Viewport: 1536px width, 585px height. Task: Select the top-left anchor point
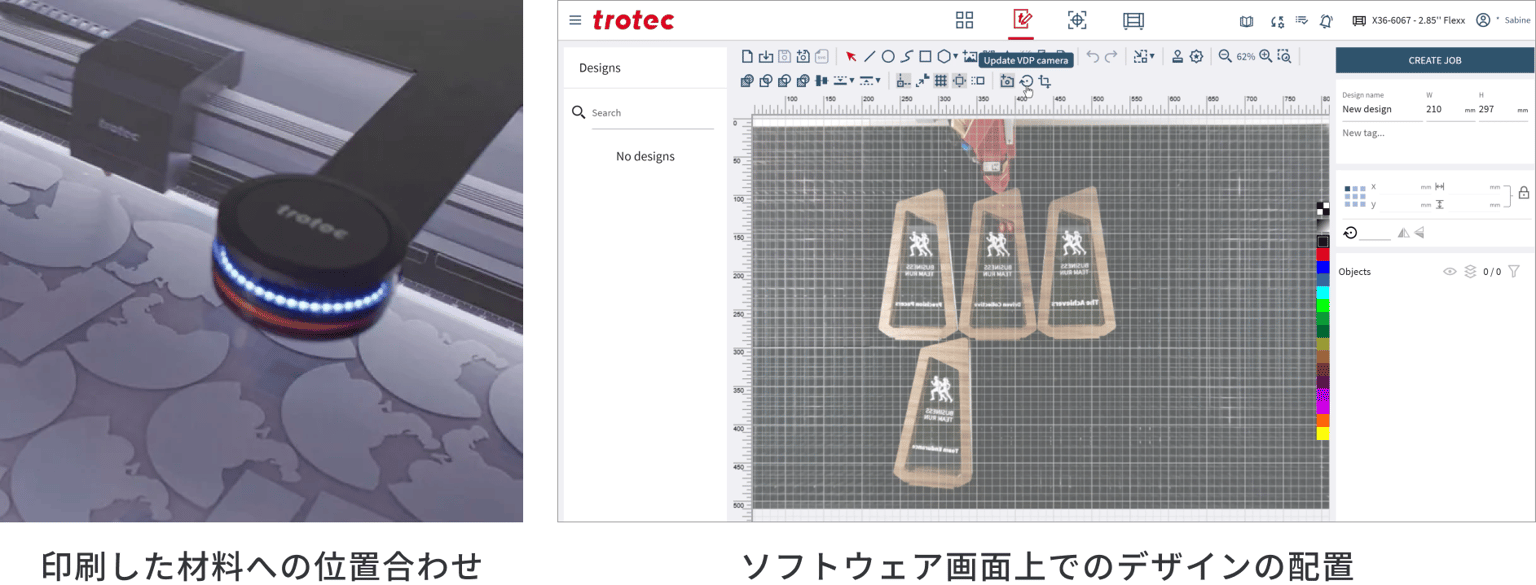[1347, 188]
